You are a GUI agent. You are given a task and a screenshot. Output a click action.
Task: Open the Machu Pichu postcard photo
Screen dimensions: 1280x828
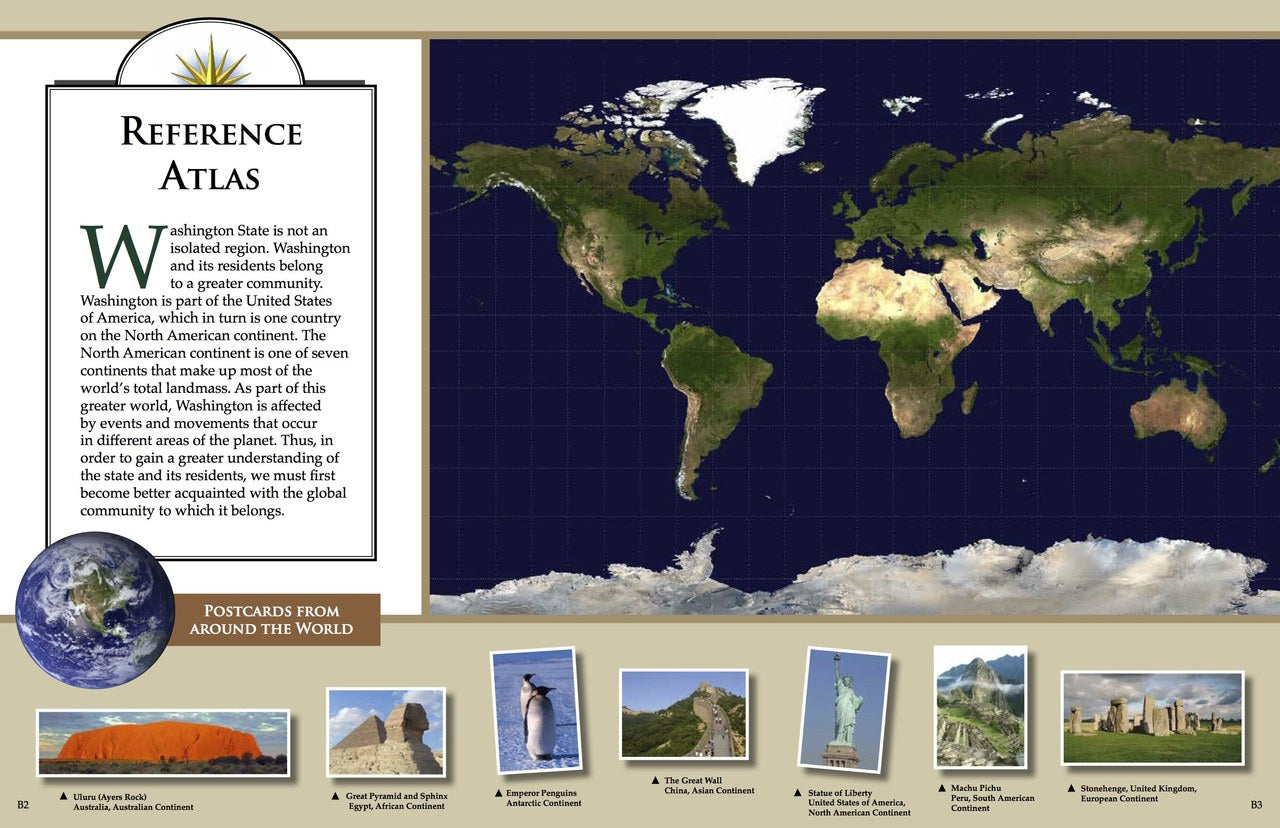tap(980, 707)
